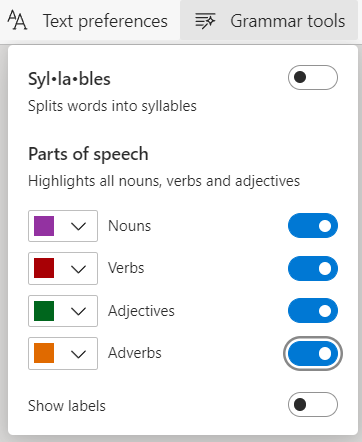Open the Text preferences tab
The height and width of the screenshot is (442, 362).
tap(88, 21)
